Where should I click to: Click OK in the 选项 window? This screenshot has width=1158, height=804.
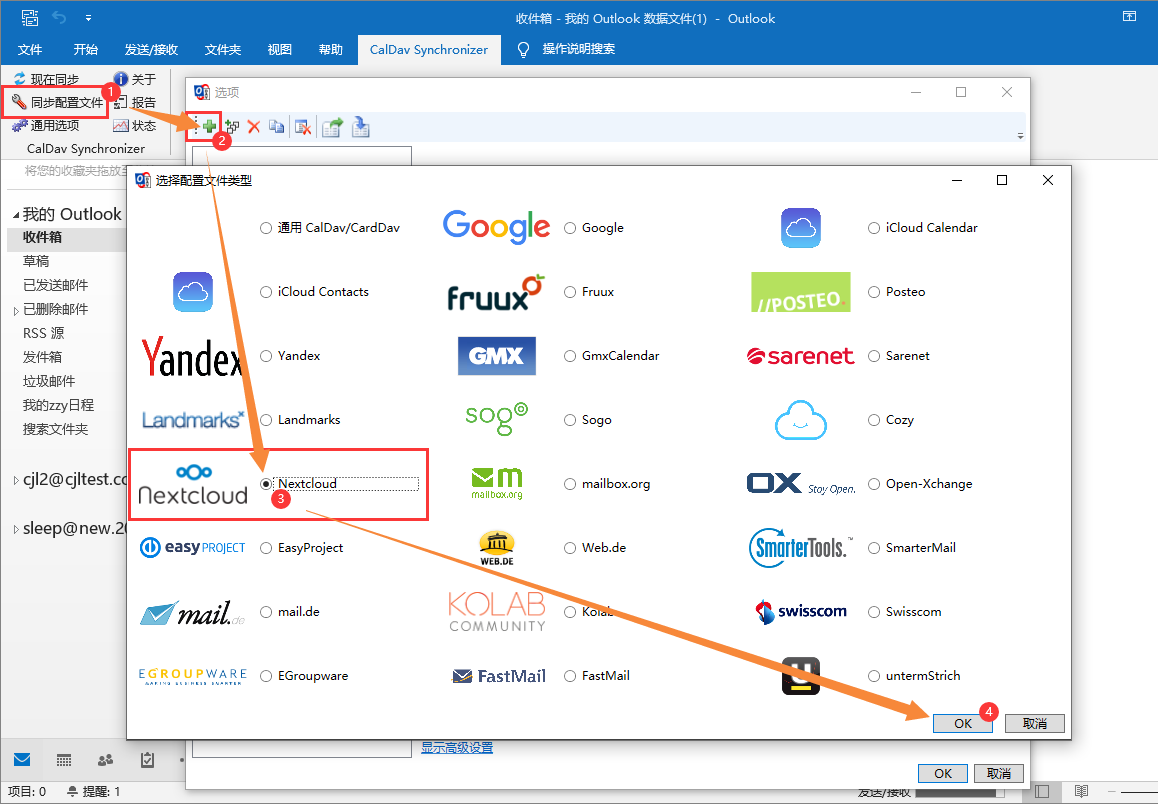coord(942,773)
